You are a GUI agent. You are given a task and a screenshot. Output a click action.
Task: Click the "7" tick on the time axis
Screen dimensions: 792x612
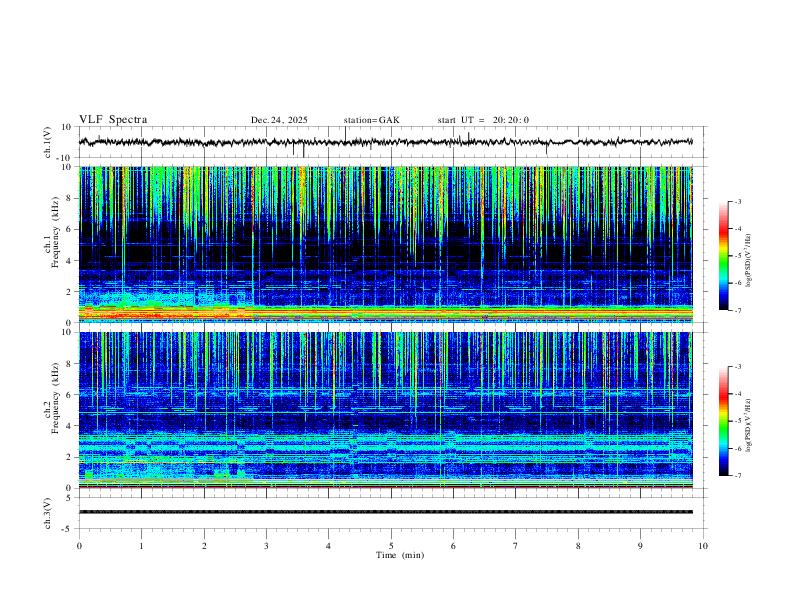click(x=516, y=546)
